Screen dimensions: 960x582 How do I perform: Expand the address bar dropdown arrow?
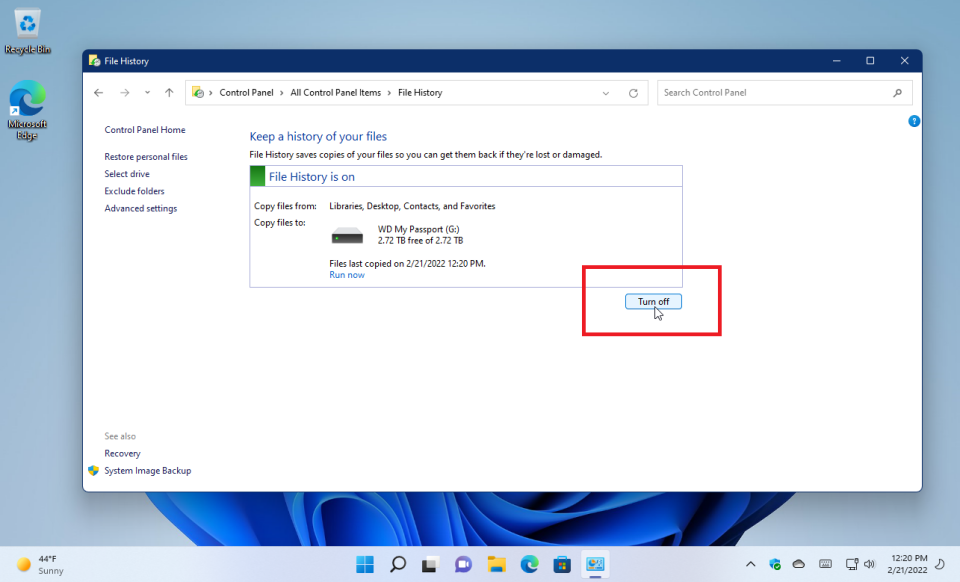pos(605,92)
